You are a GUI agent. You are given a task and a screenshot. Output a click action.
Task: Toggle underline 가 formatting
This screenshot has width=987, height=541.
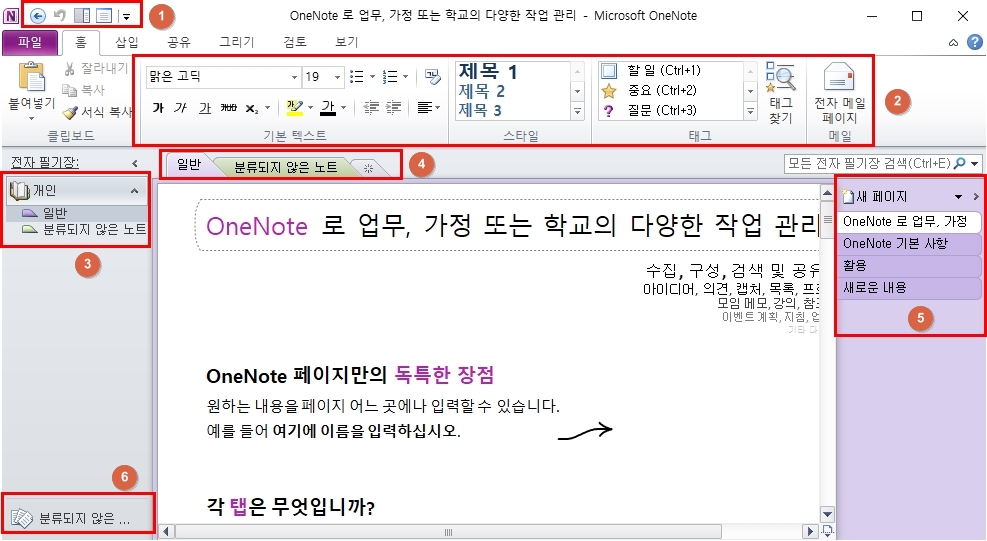205,108
